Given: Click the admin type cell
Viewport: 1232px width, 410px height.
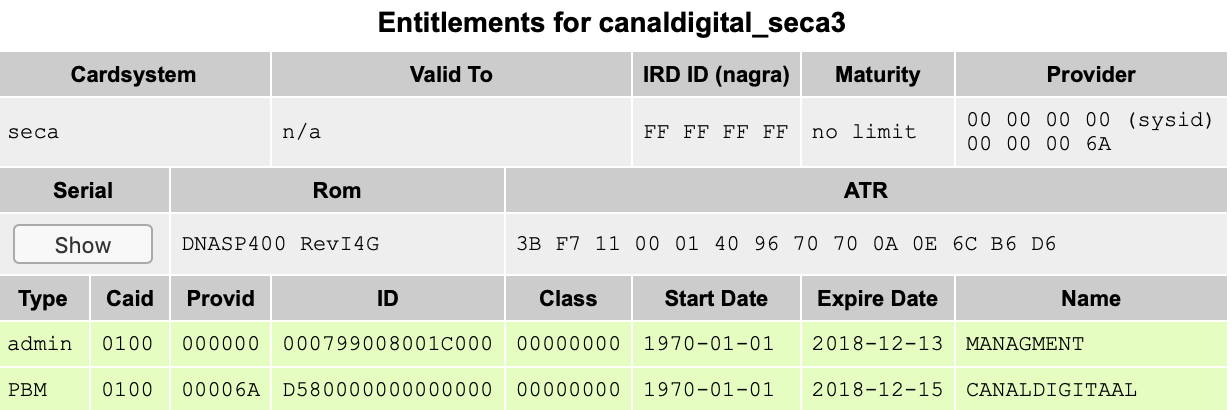Looking at the screenshot, I should [40, 344].
